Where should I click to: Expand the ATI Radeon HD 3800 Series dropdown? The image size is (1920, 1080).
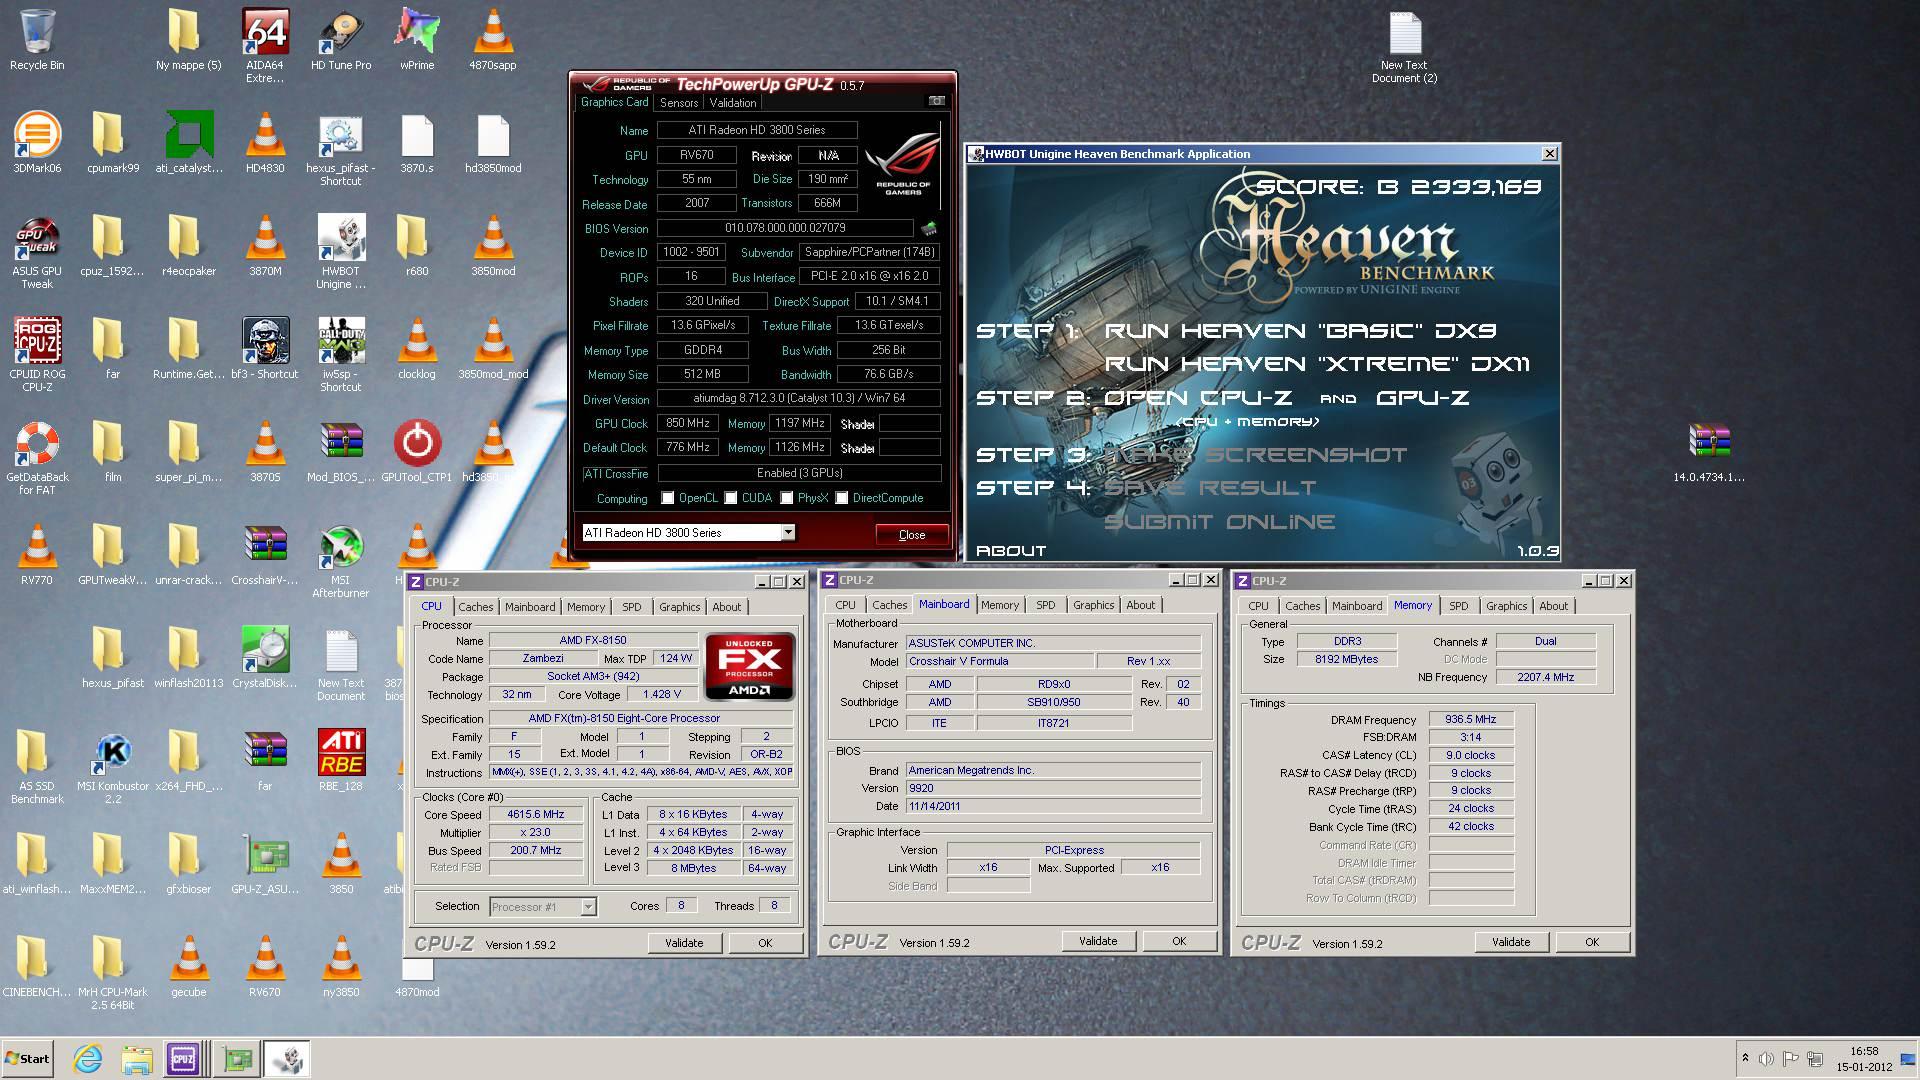coord(788,533)
